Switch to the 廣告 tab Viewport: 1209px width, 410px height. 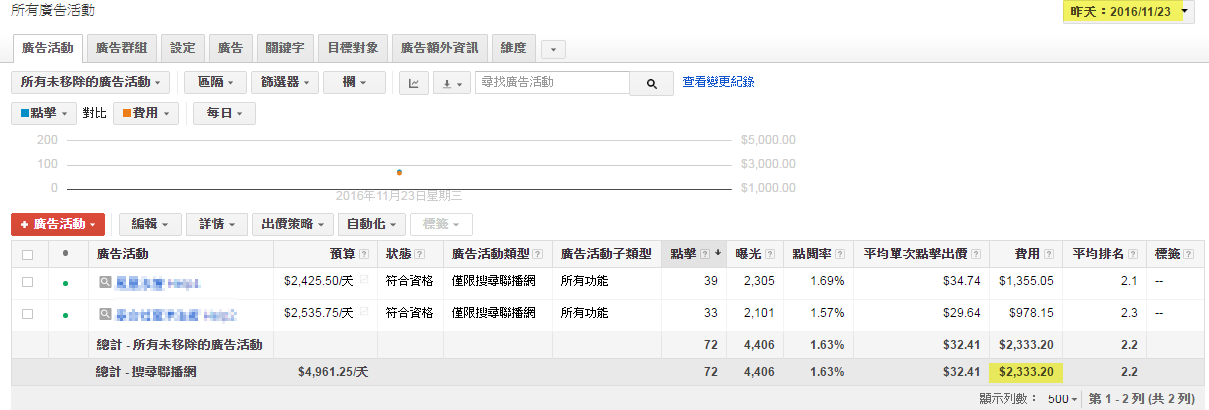[x=230, y=47]
